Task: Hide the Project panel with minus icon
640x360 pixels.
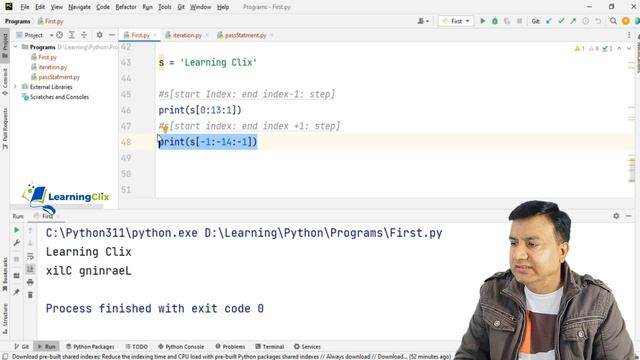Action: coord(111,35)
